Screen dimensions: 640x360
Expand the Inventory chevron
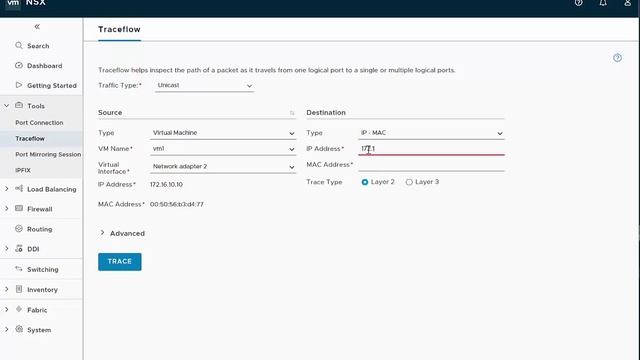[7, 289]
